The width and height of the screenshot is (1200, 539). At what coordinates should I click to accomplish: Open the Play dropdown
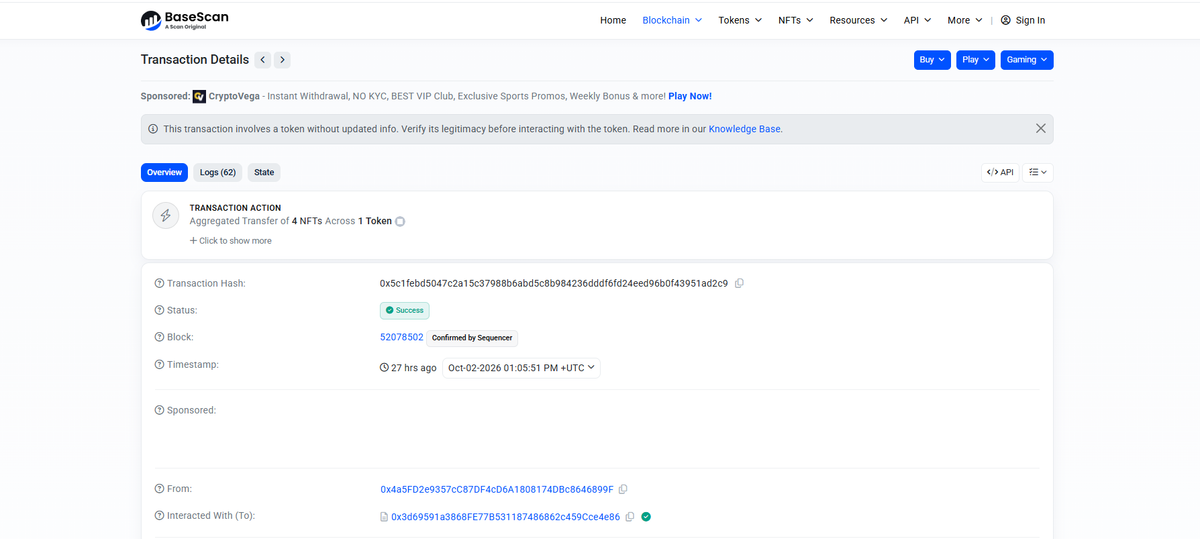coord(976,60)
